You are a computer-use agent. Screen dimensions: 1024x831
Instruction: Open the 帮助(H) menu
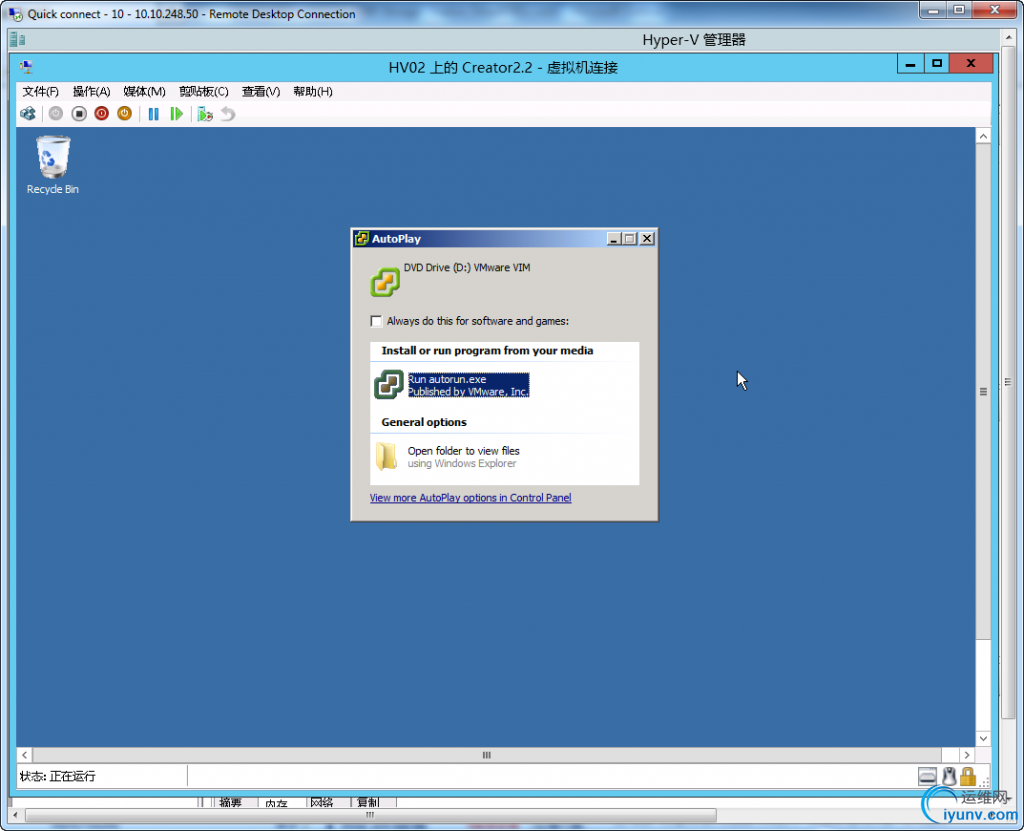point(313,91)
